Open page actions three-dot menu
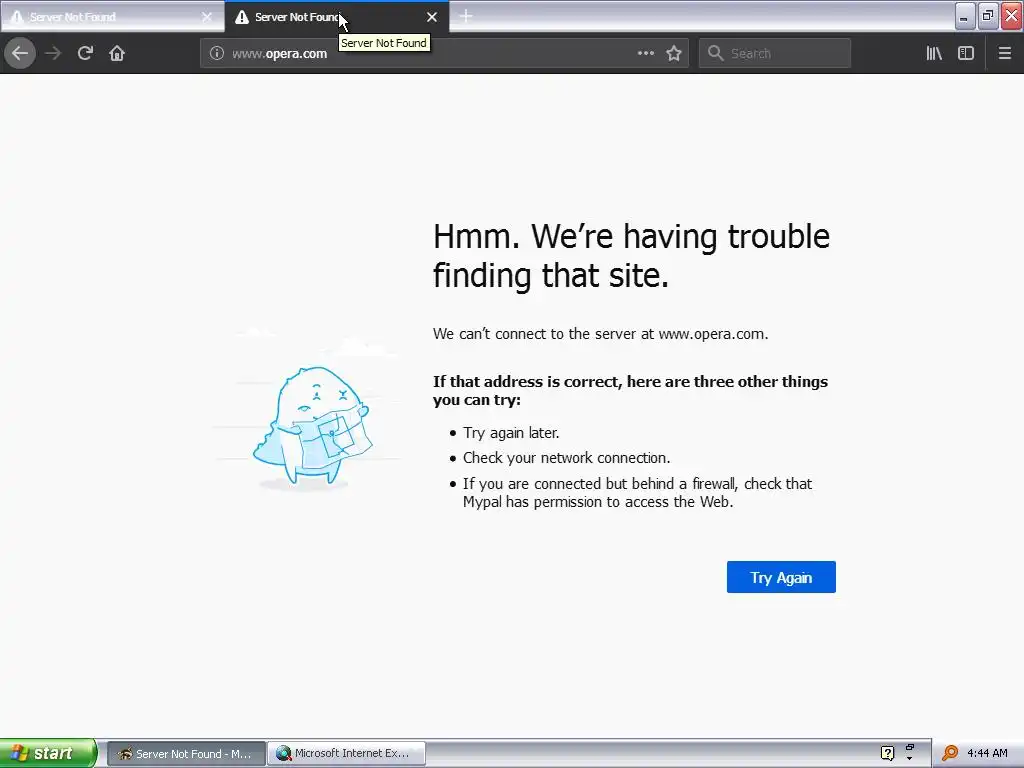 pyautogui.click(x=646, y=53)
